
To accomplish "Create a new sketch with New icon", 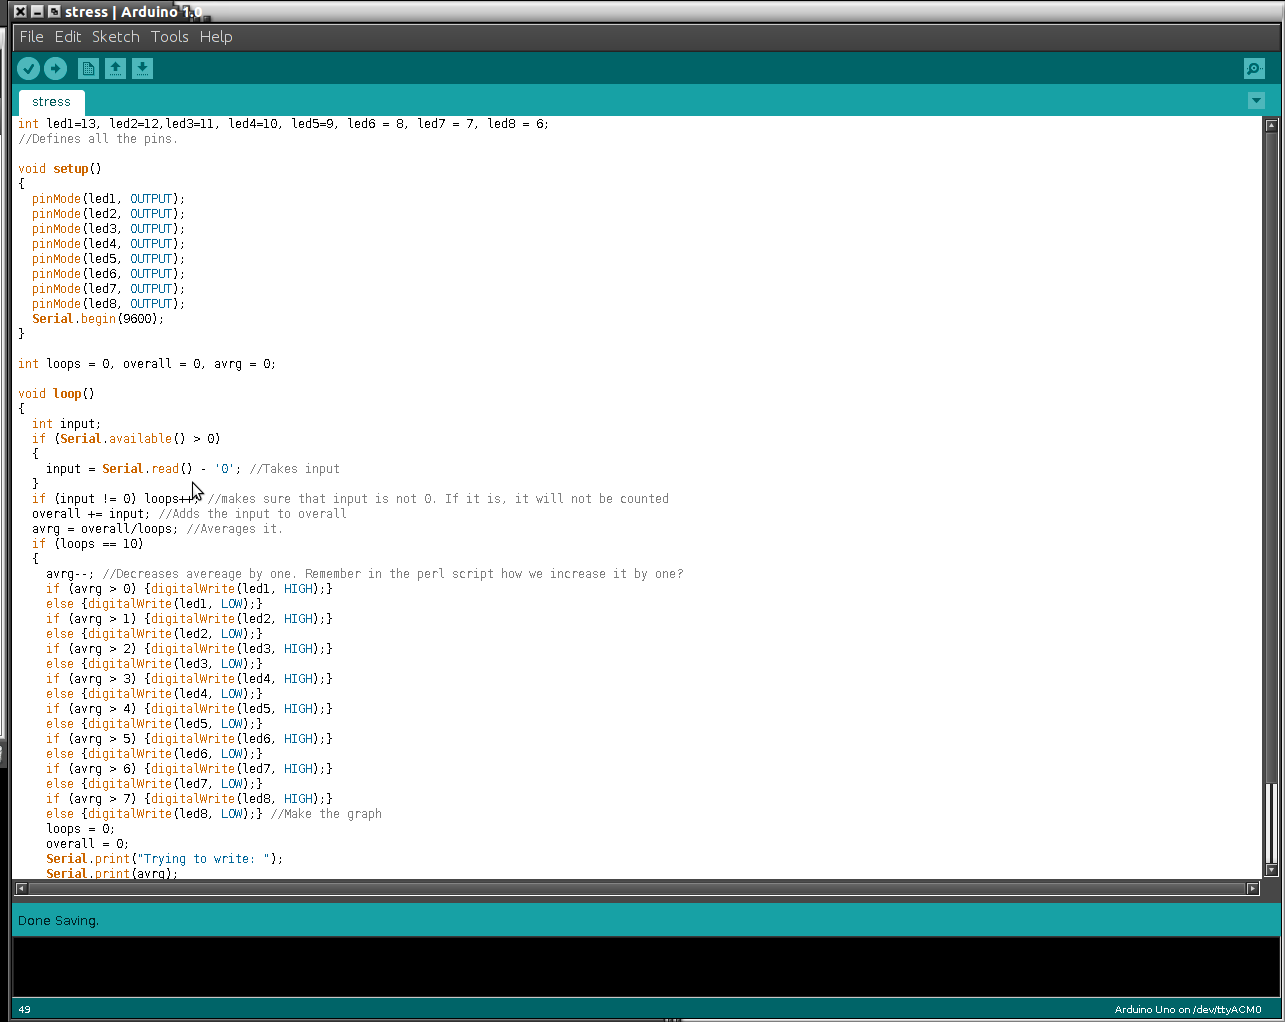I will [x=88, y=68].
